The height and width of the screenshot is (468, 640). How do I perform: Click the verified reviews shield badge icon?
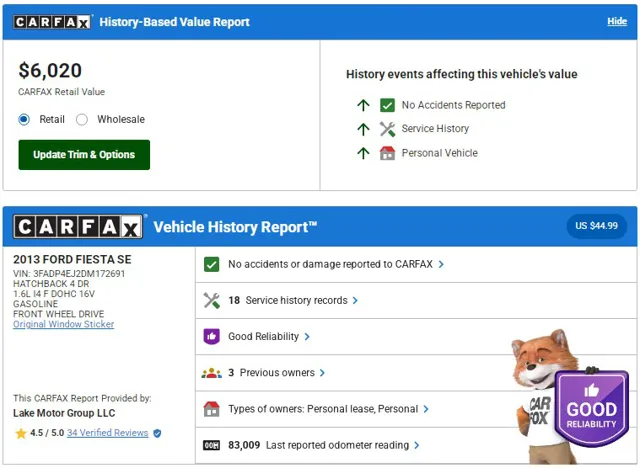pyautogui.click(x=156, y=433)
